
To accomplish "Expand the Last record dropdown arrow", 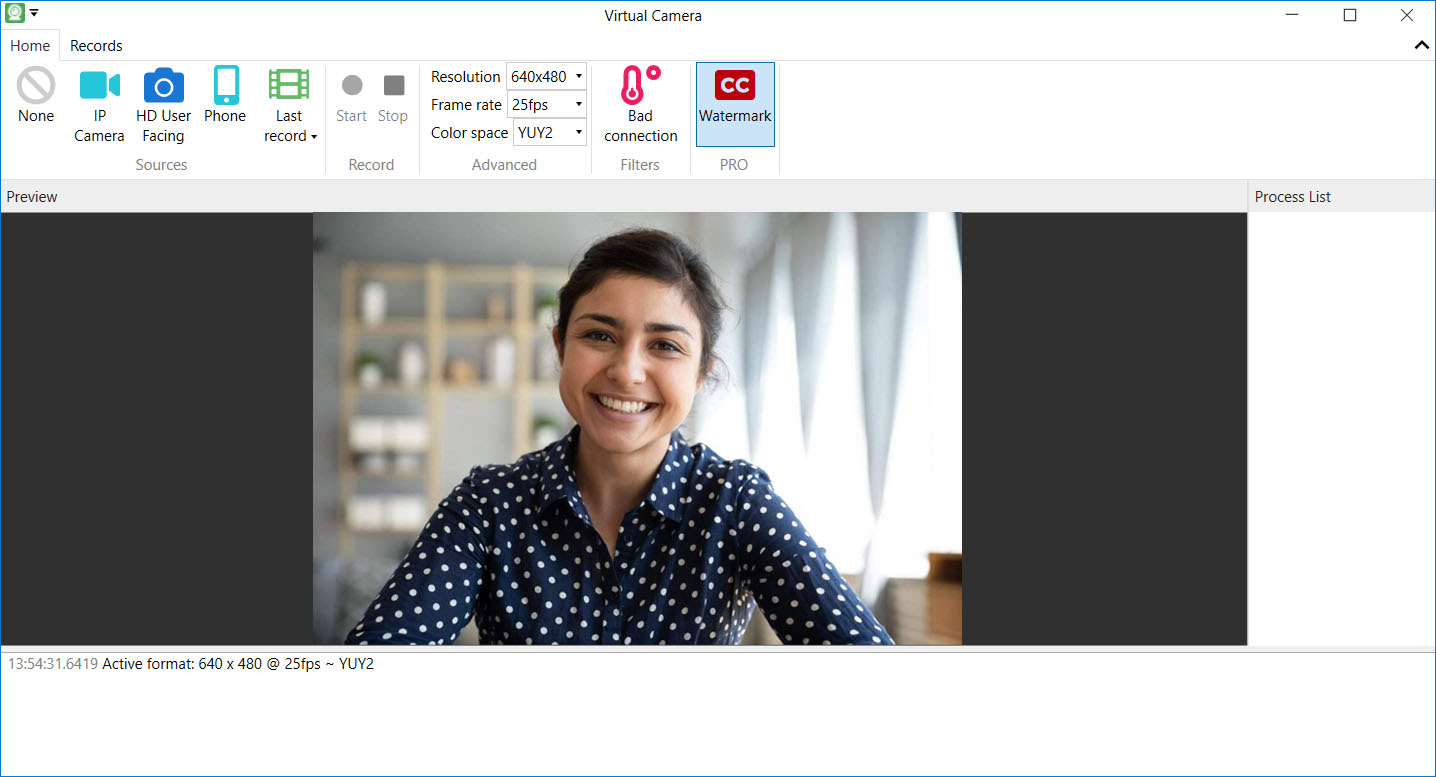I will pos(314,137).
